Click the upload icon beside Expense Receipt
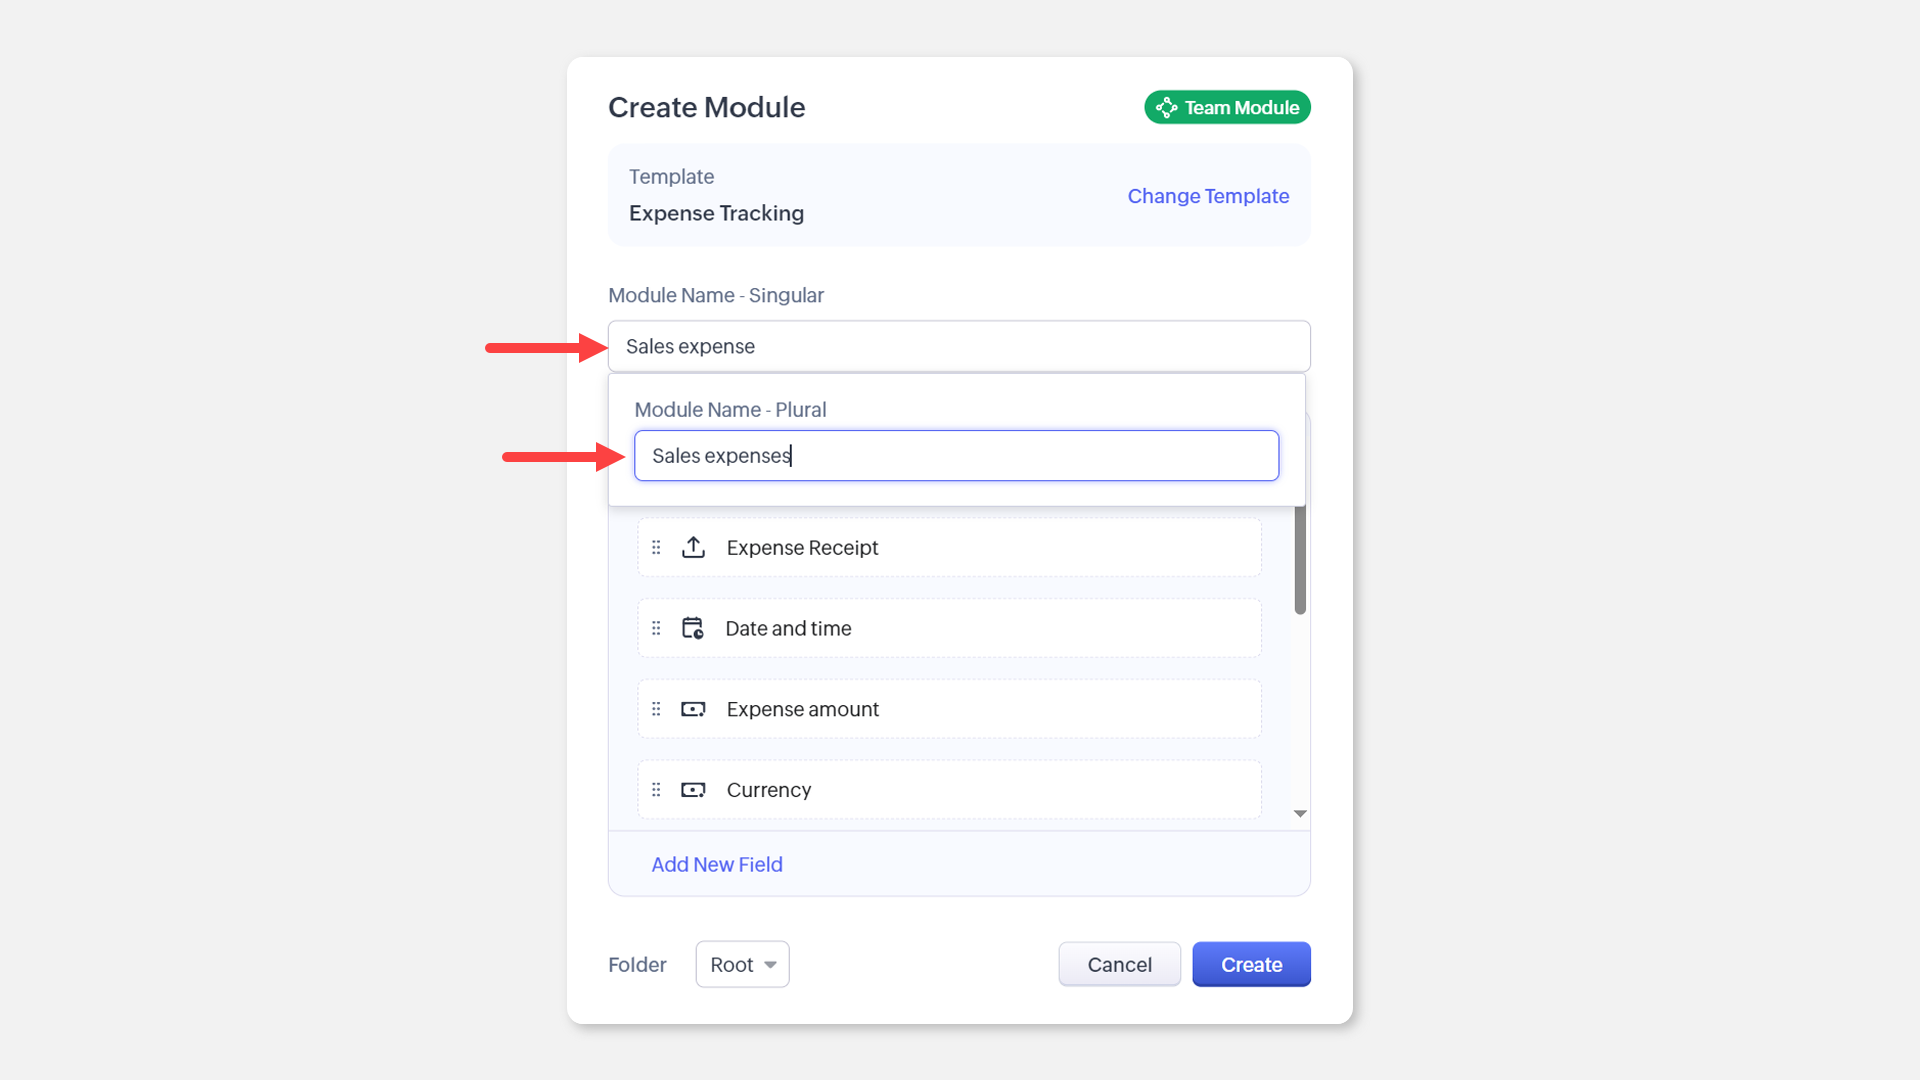Screen dimensions: 1920x1080 [x=693, y=547]
